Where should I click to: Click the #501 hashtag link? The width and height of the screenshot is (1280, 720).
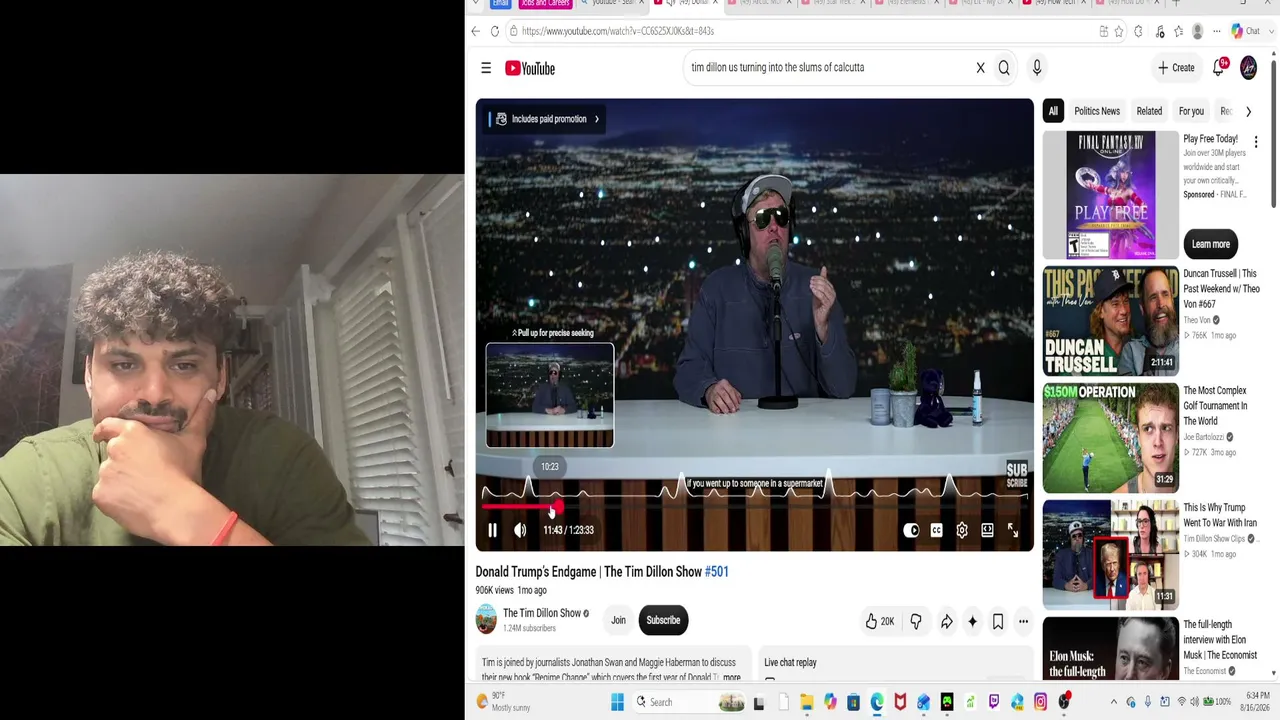[x=717, y=572]
